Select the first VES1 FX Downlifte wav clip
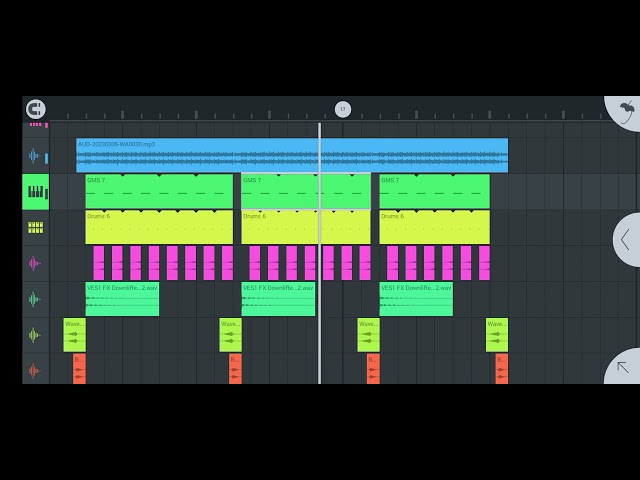The height and width of the screenshot is (480, 640). pos(122,299)
